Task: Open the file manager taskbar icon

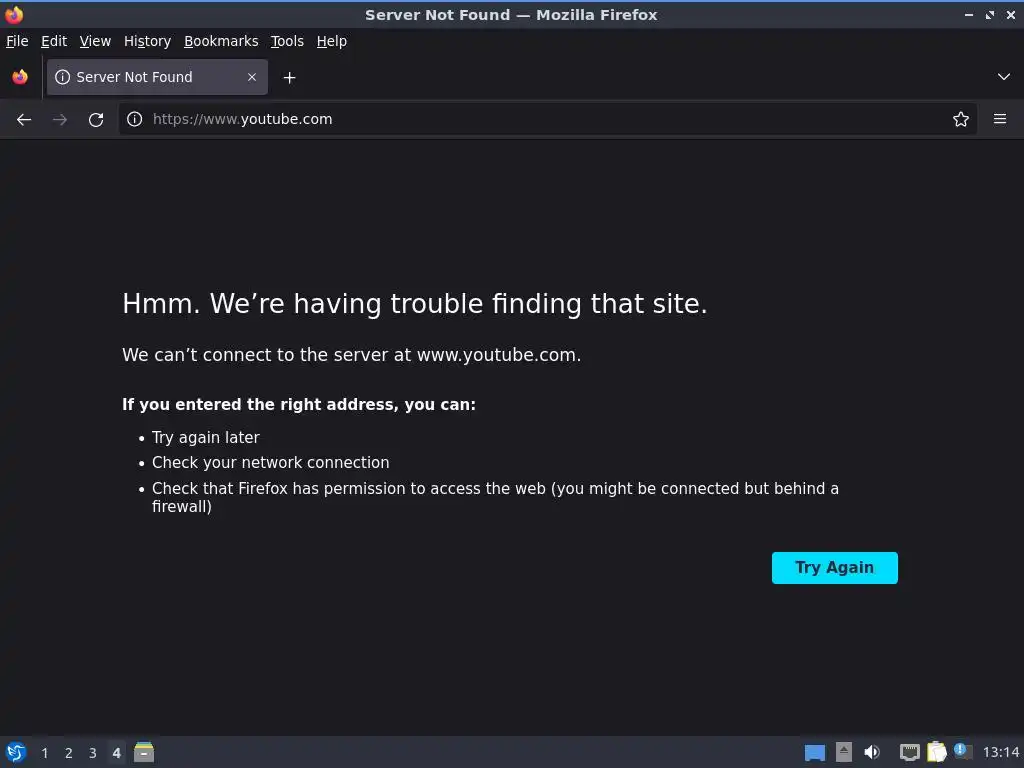Action: 144,752
